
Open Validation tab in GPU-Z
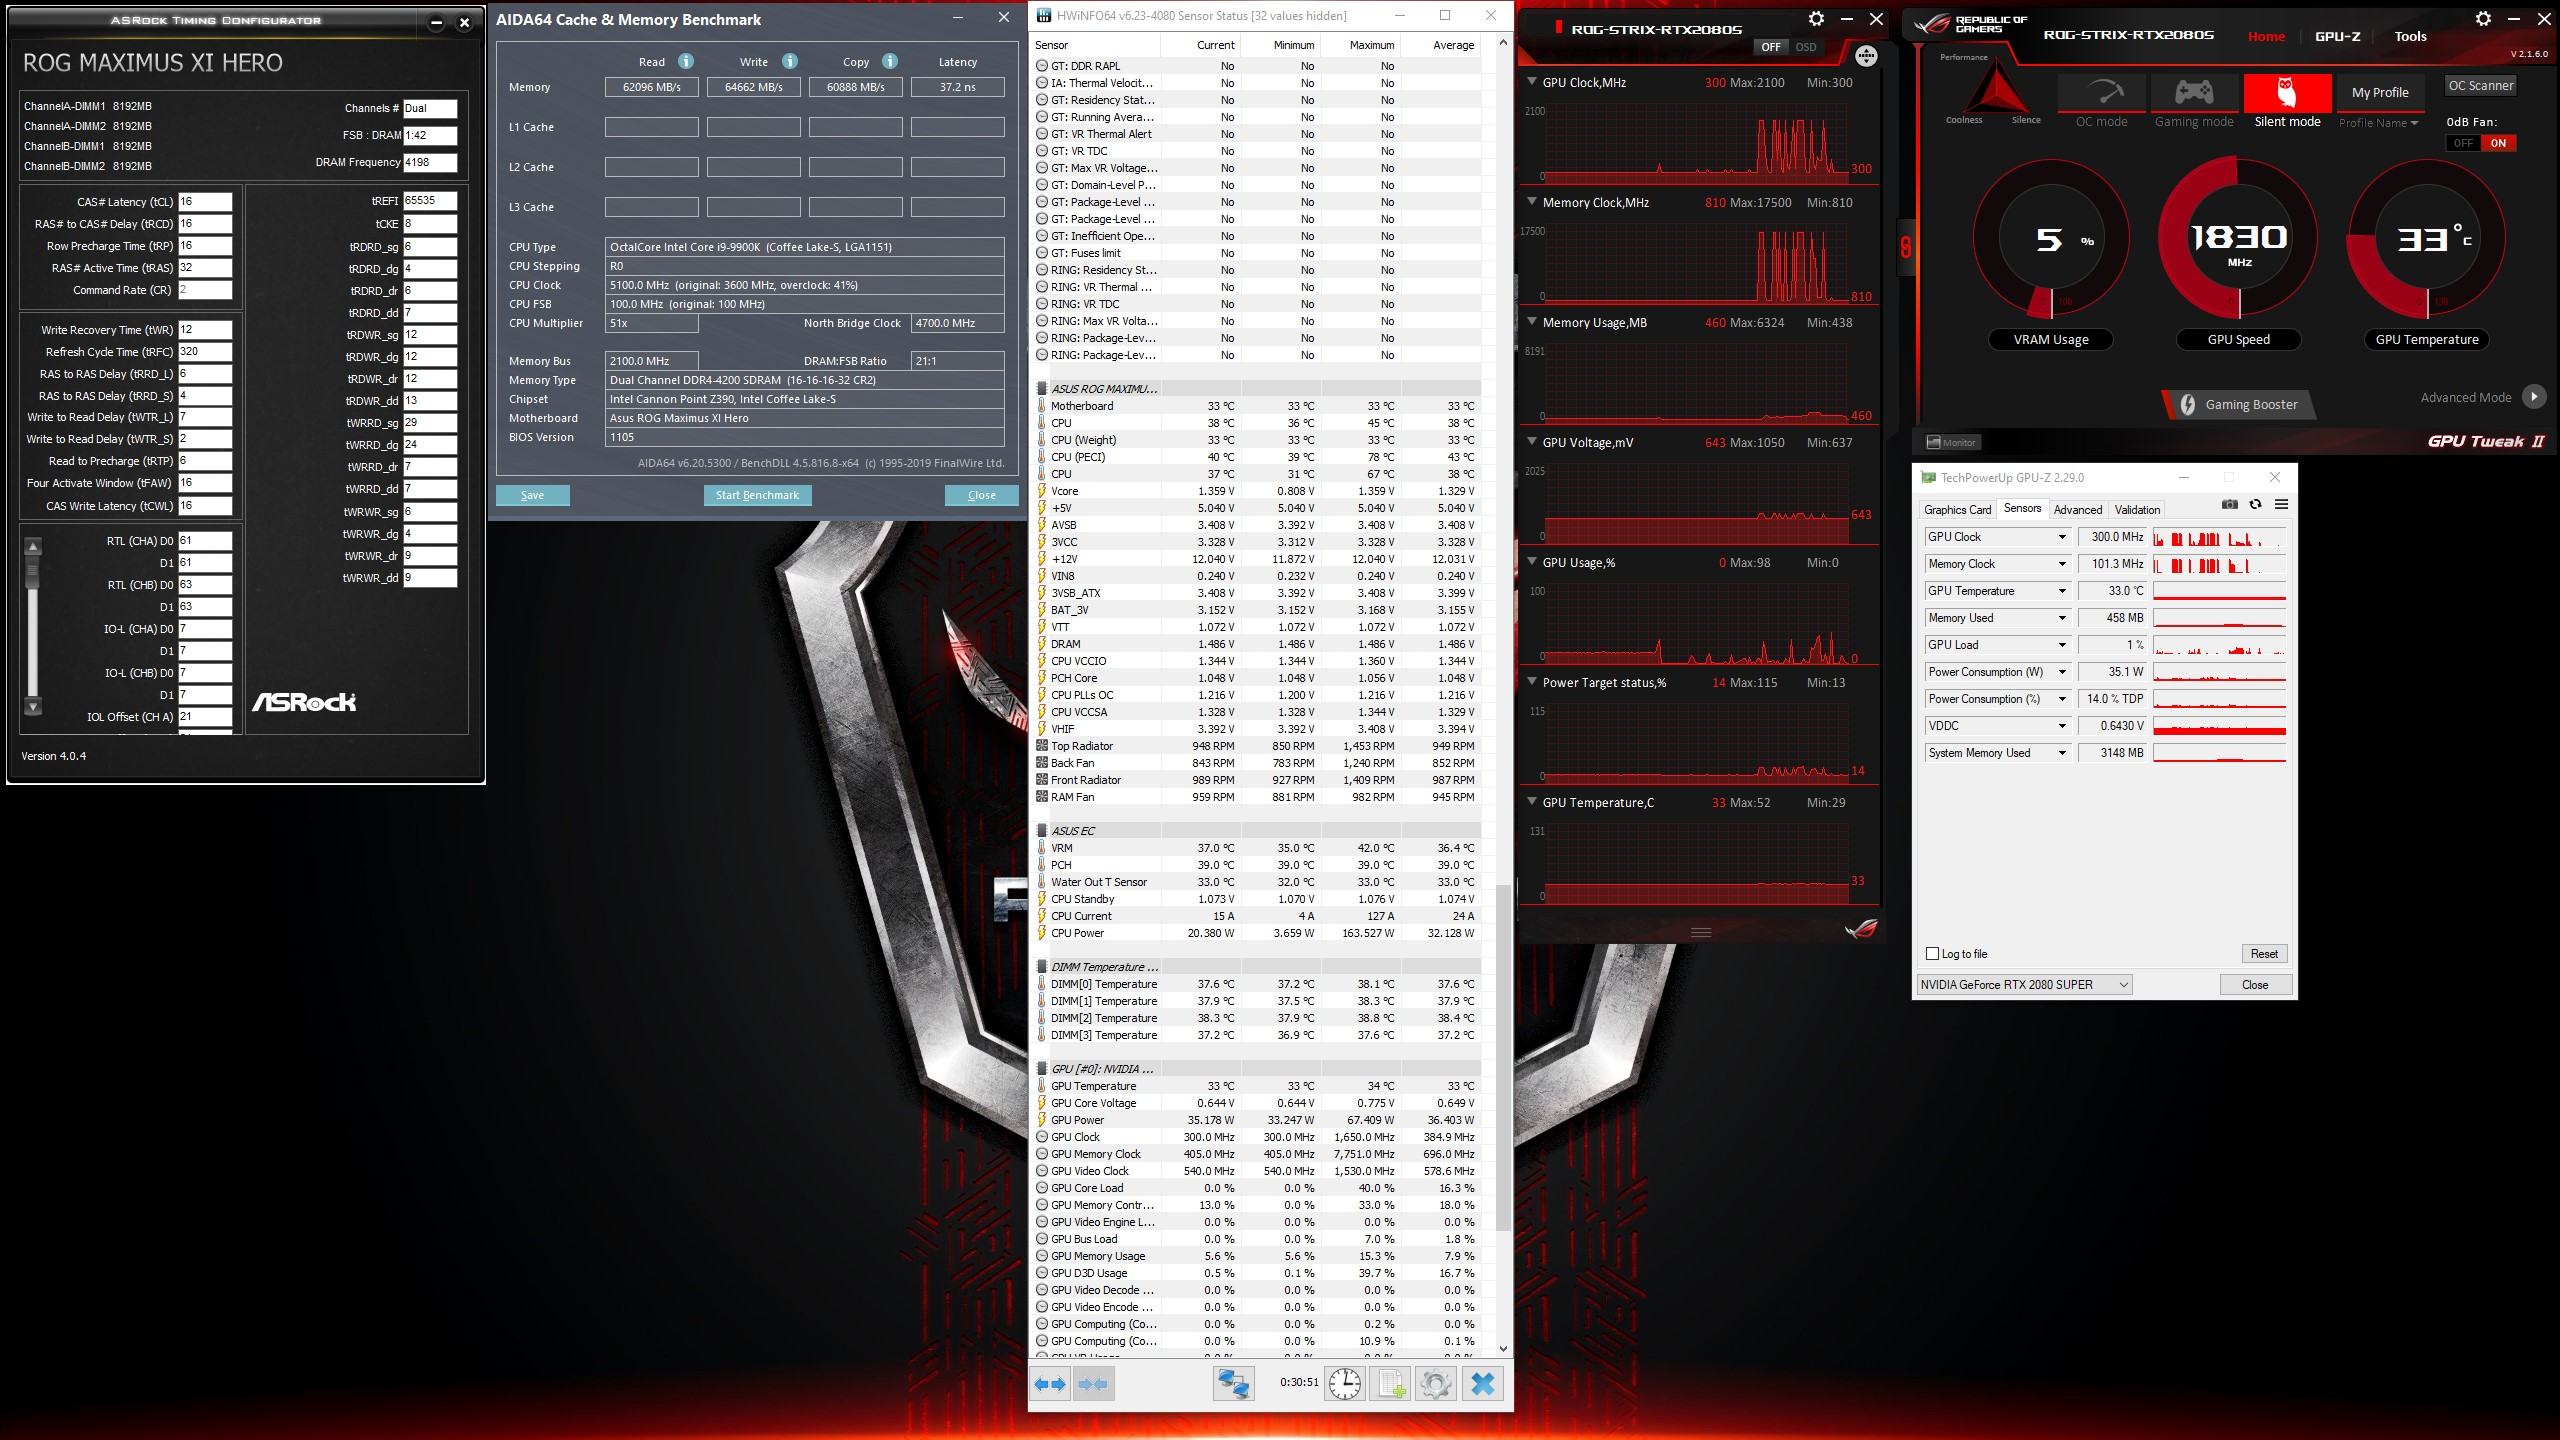click(x=2137, y=510)
